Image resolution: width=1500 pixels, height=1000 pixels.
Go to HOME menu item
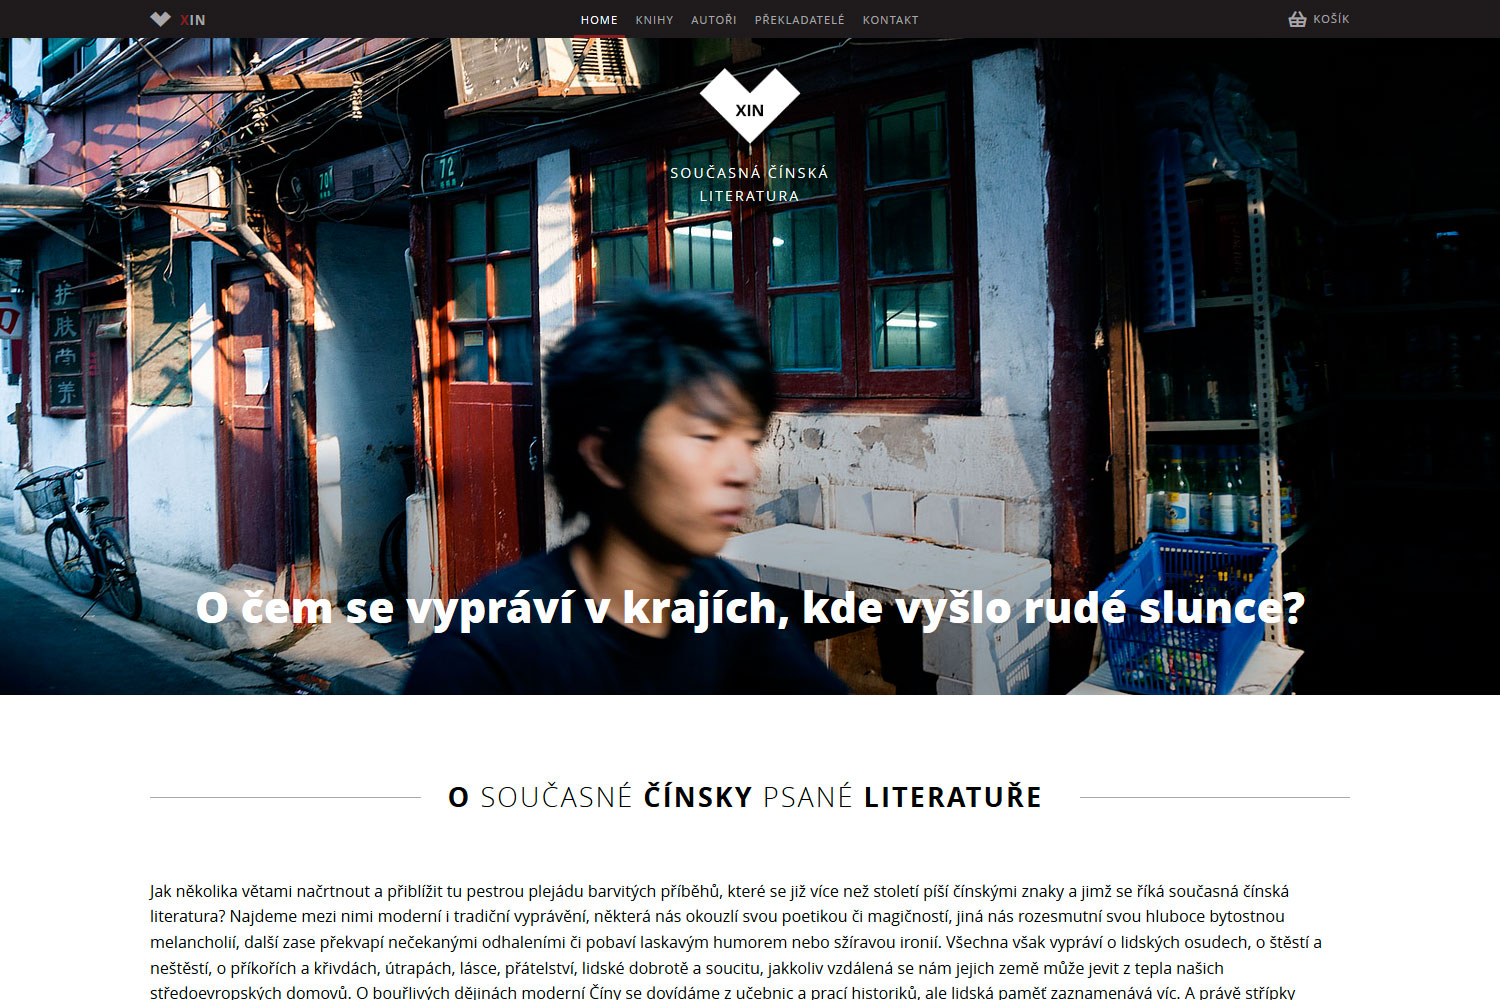[x=599, y=20]
